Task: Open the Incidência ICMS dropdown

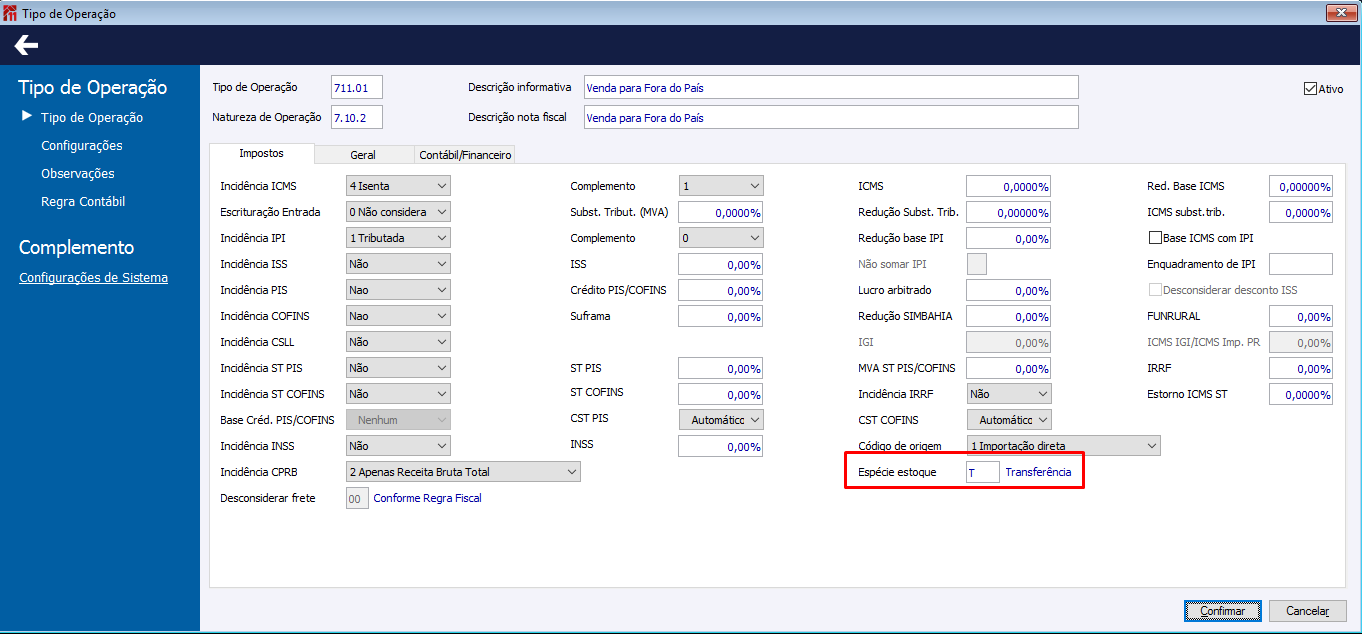Action: coord(398,186)
